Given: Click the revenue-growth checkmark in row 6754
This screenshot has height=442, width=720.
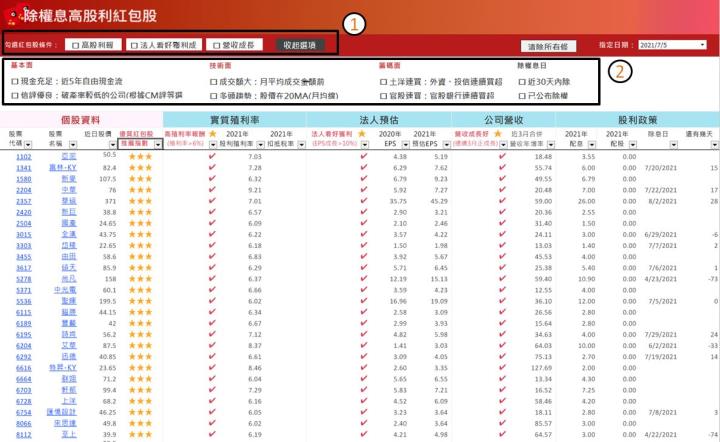Looking at the screenshot, I should pos(502,412).
